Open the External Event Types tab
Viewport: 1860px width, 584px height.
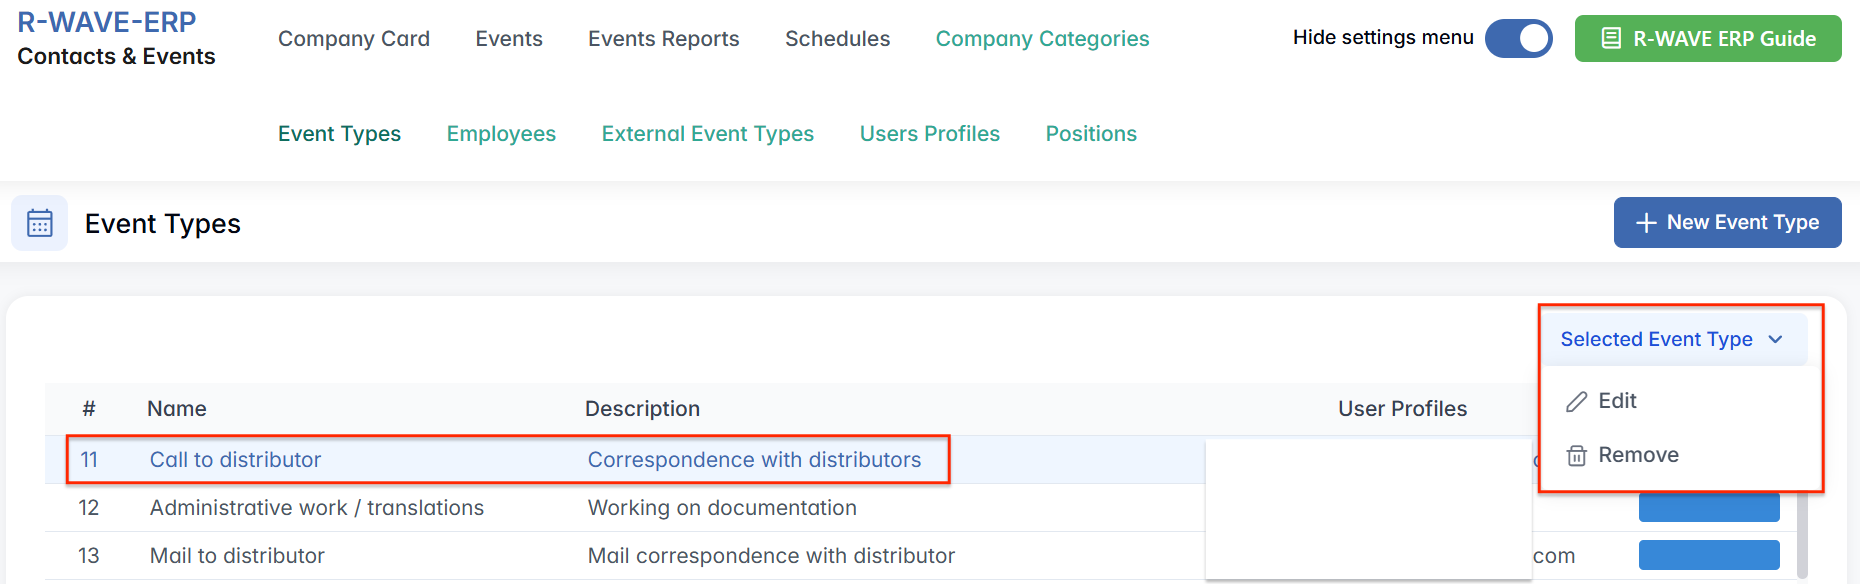(x=708, y=134)
